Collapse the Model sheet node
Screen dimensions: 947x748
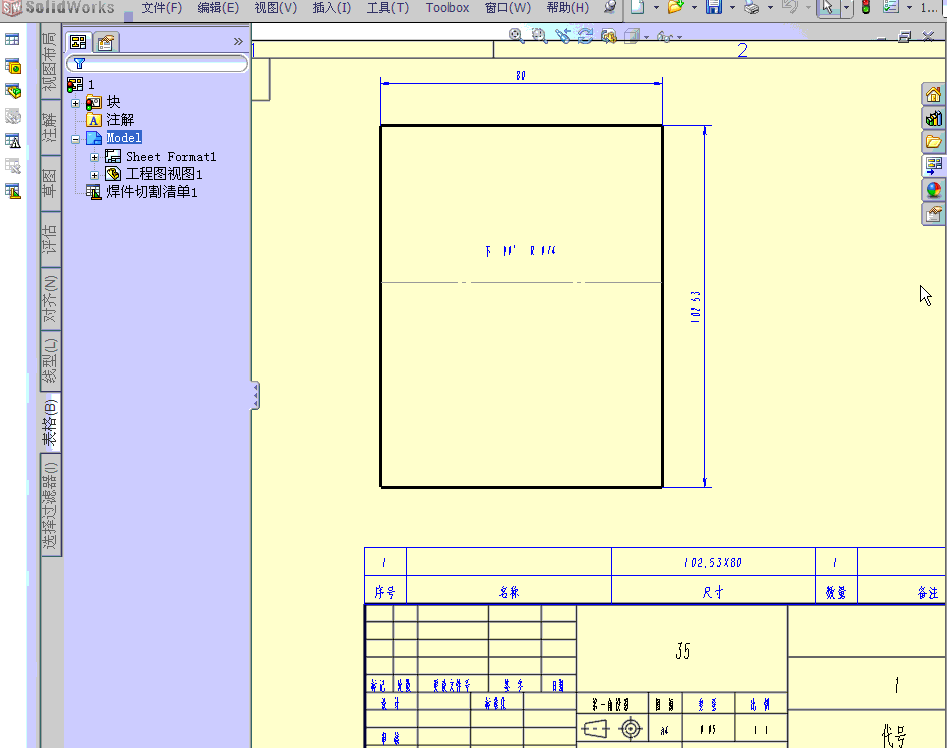coord(75,139)
